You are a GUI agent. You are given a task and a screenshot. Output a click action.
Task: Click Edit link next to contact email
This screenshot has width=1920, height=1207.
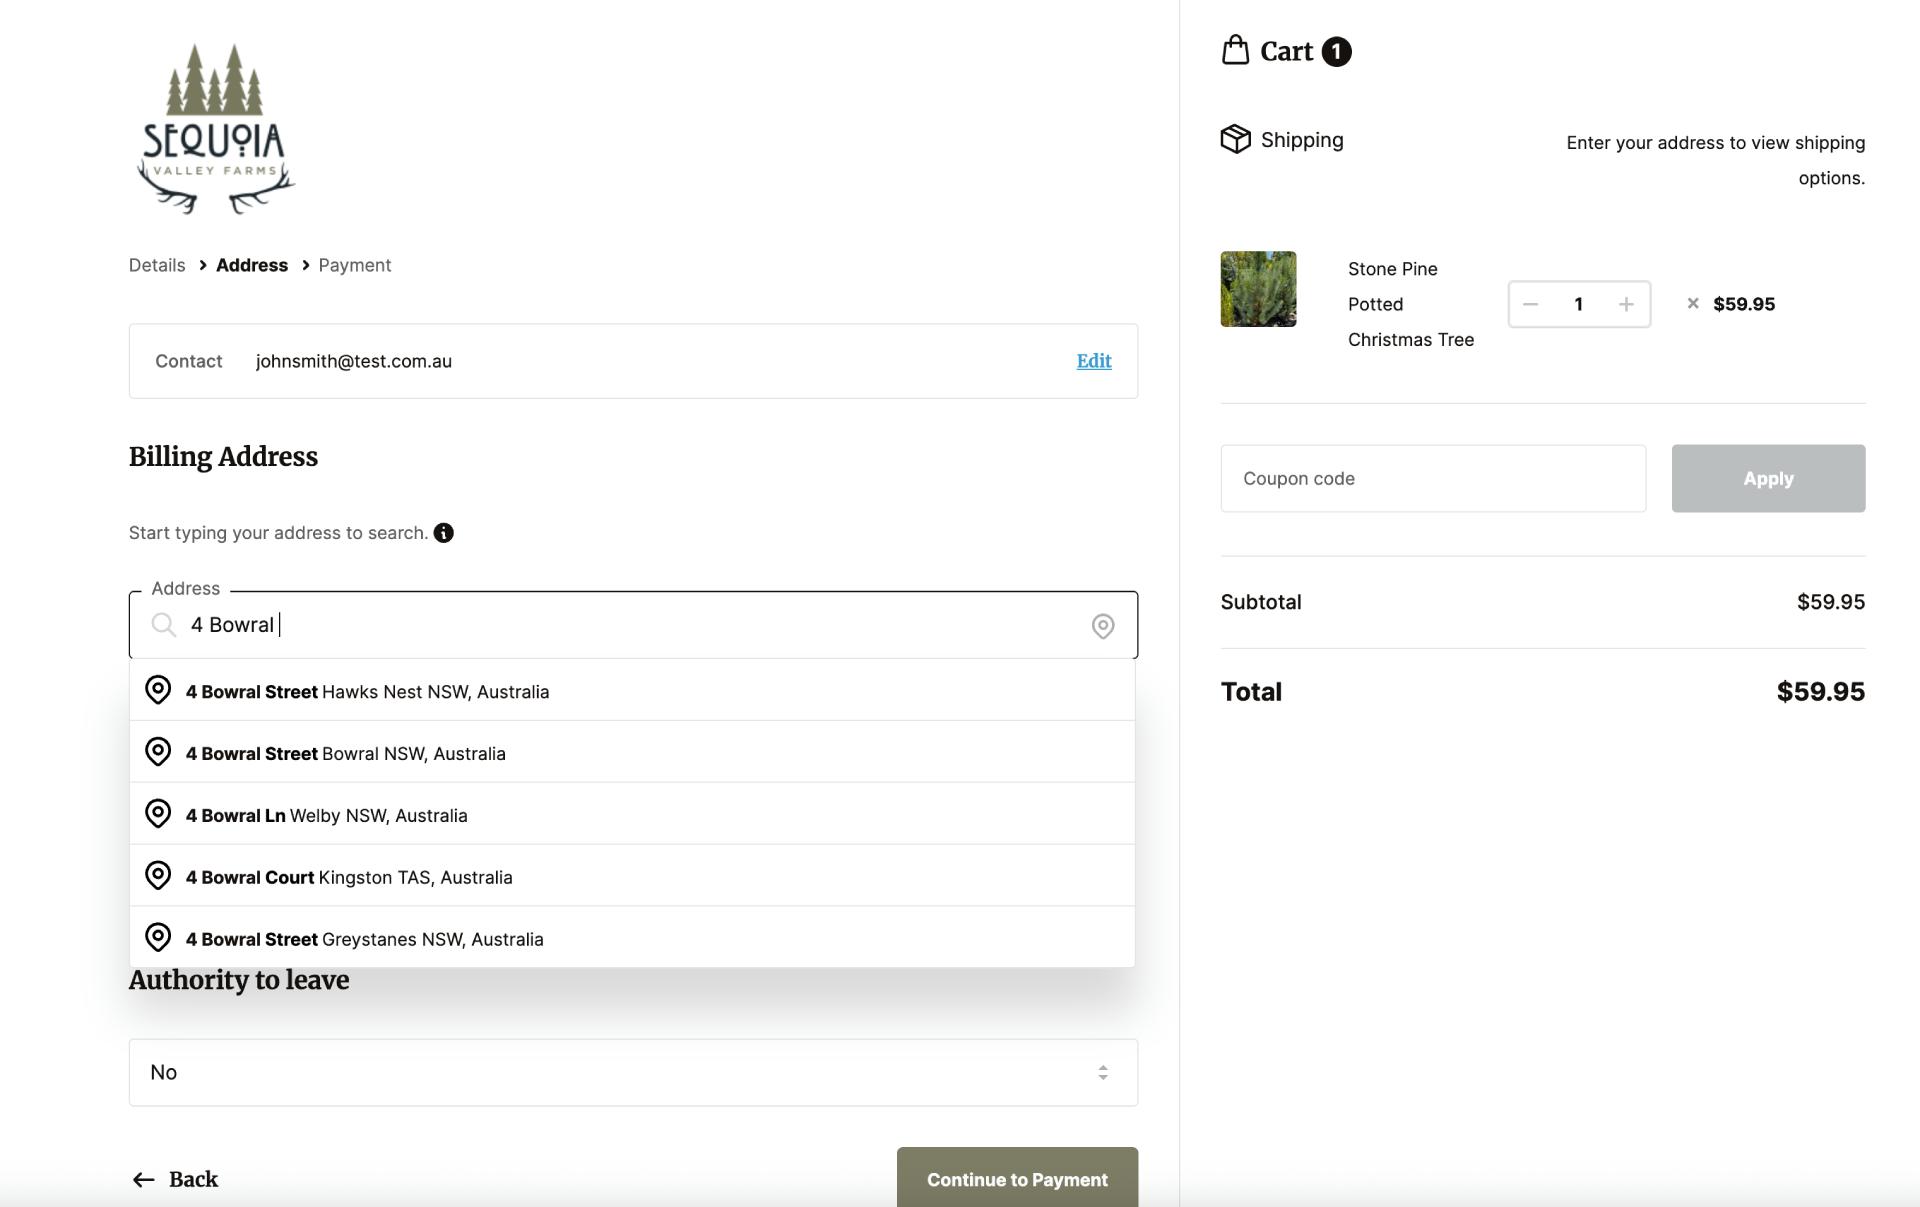(x=1093, y=361)
